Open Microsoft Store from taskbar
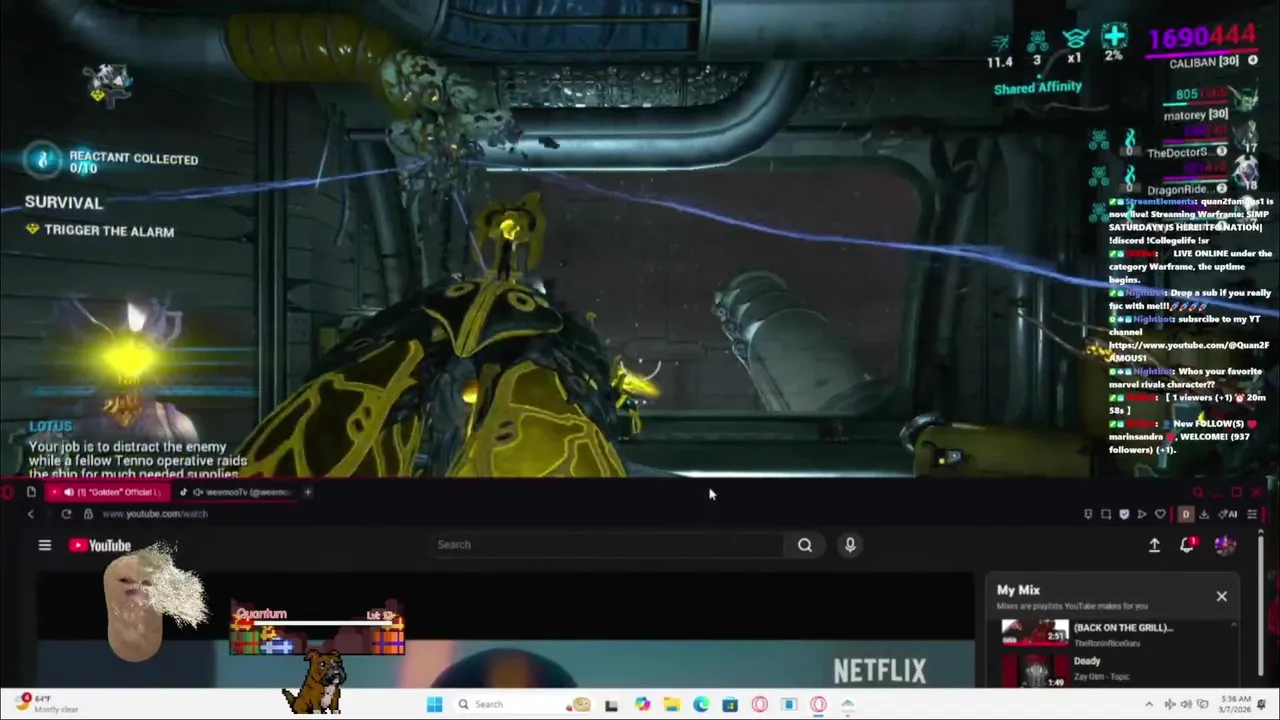This screenshot has height=720, width=1280. point(730,704)
